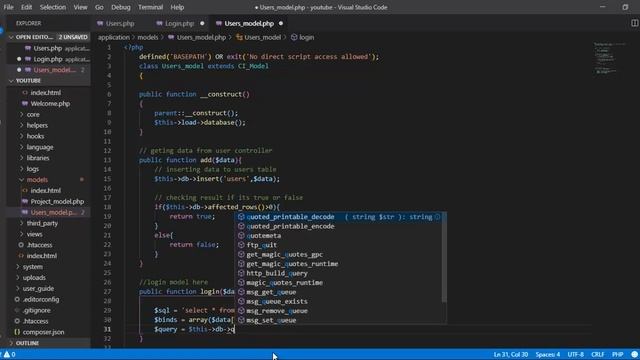Expand the third_party folder
The image size is (640, 360).
pos(42,223)
